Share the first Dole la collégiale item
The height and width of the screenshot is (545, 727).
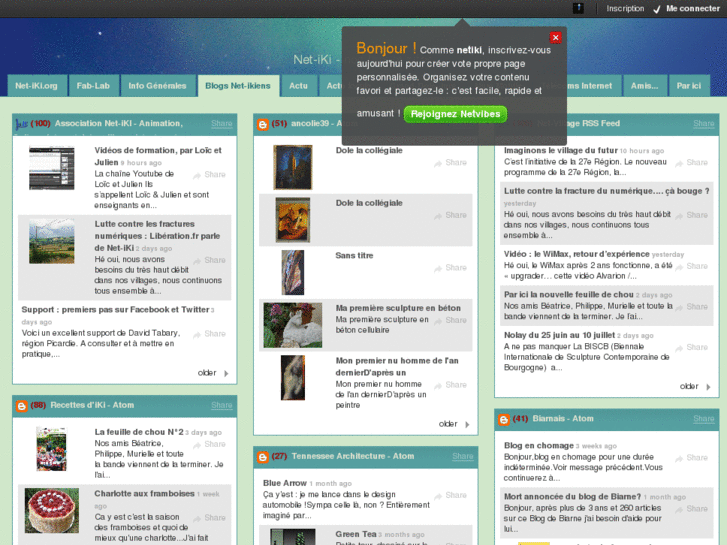click(450, 163)
